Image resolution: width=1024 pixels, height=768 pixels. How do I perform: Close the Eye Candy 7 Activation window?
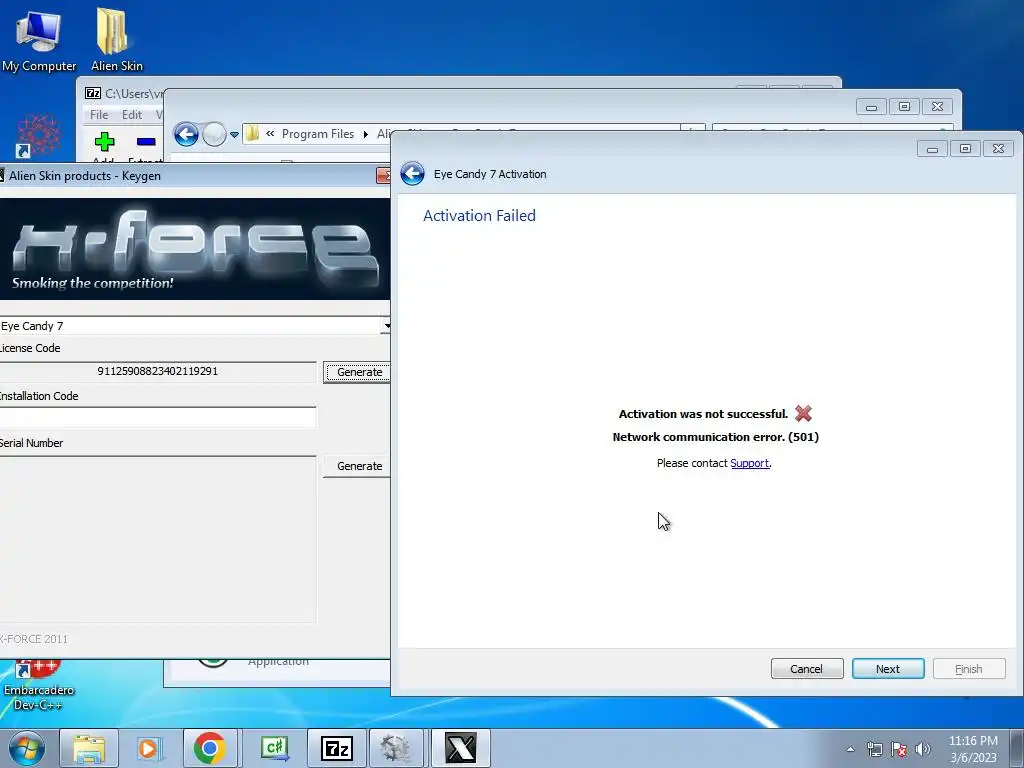[x=999, y=149]
